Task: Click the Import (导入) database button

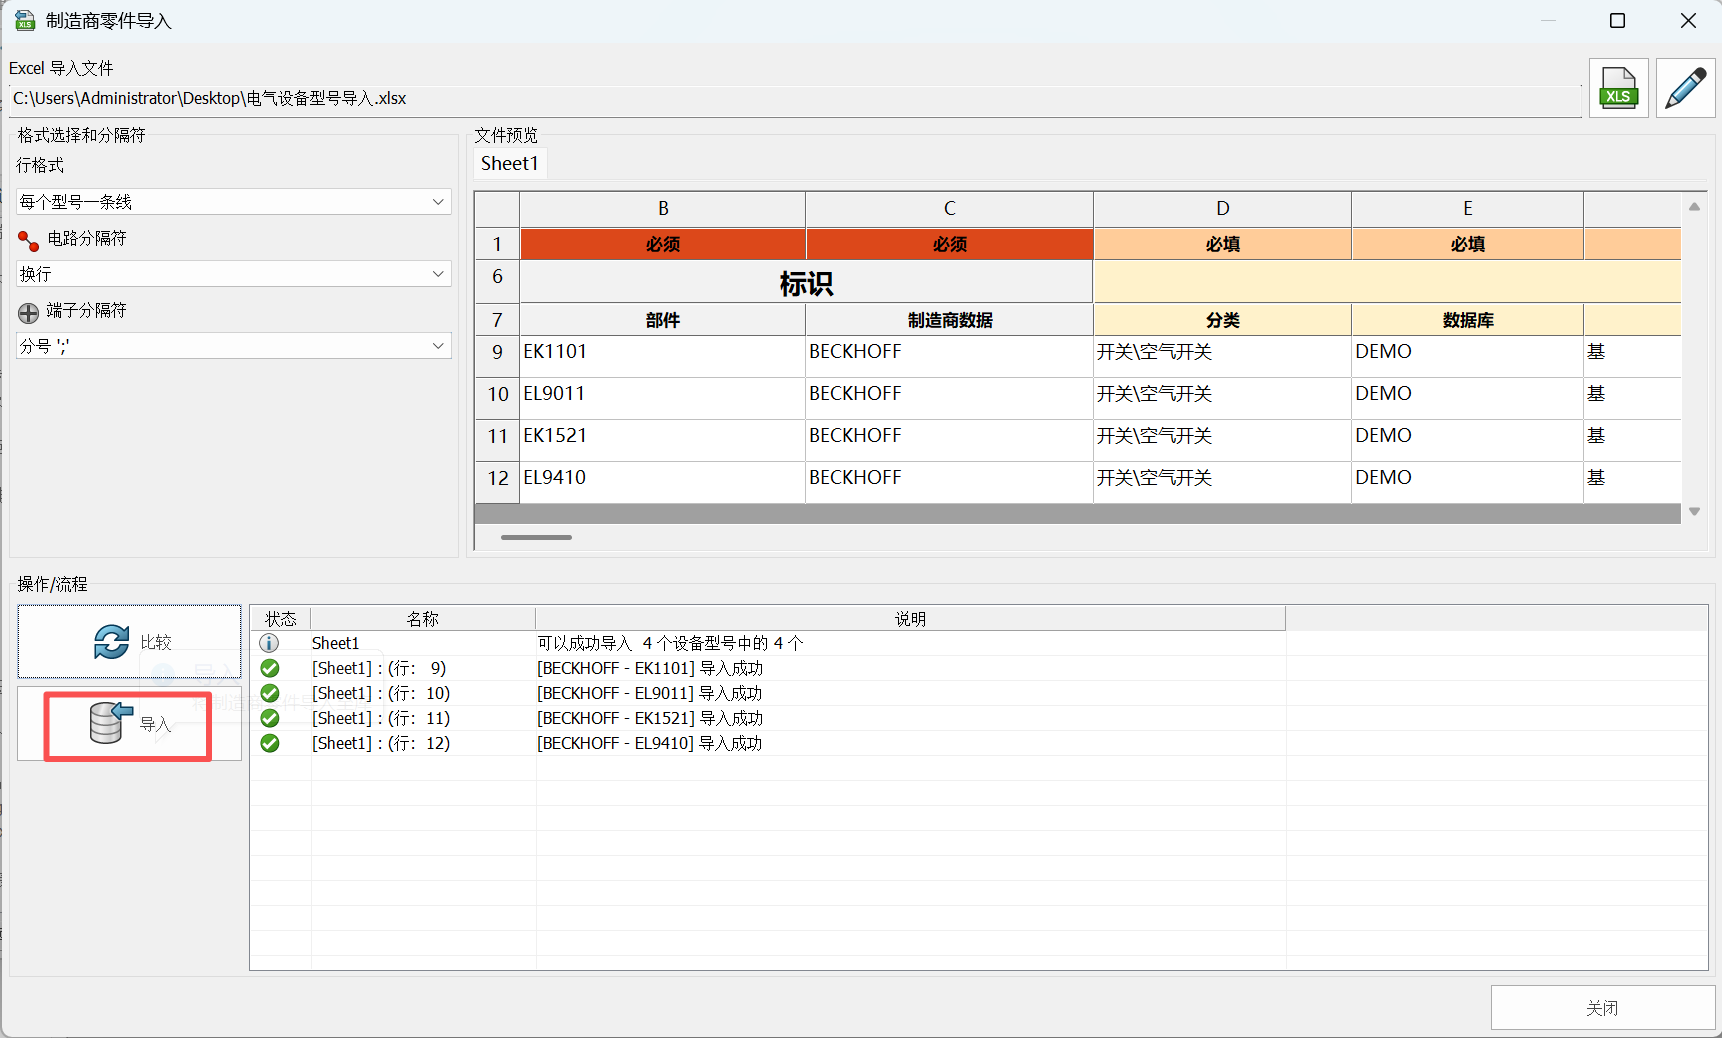Action: (x=128, y=724)
